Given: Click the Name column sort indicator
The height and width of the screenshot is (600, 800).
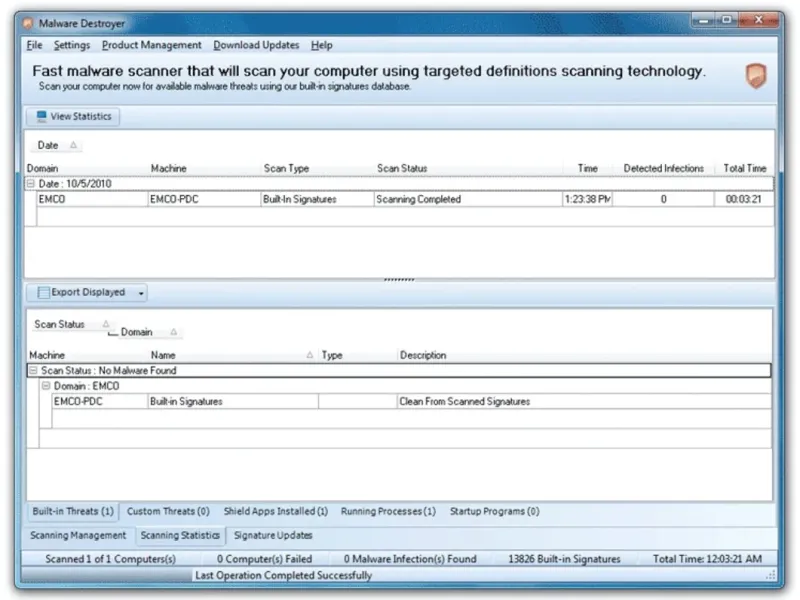Looking at the screenshot, I should pos(309,355).
